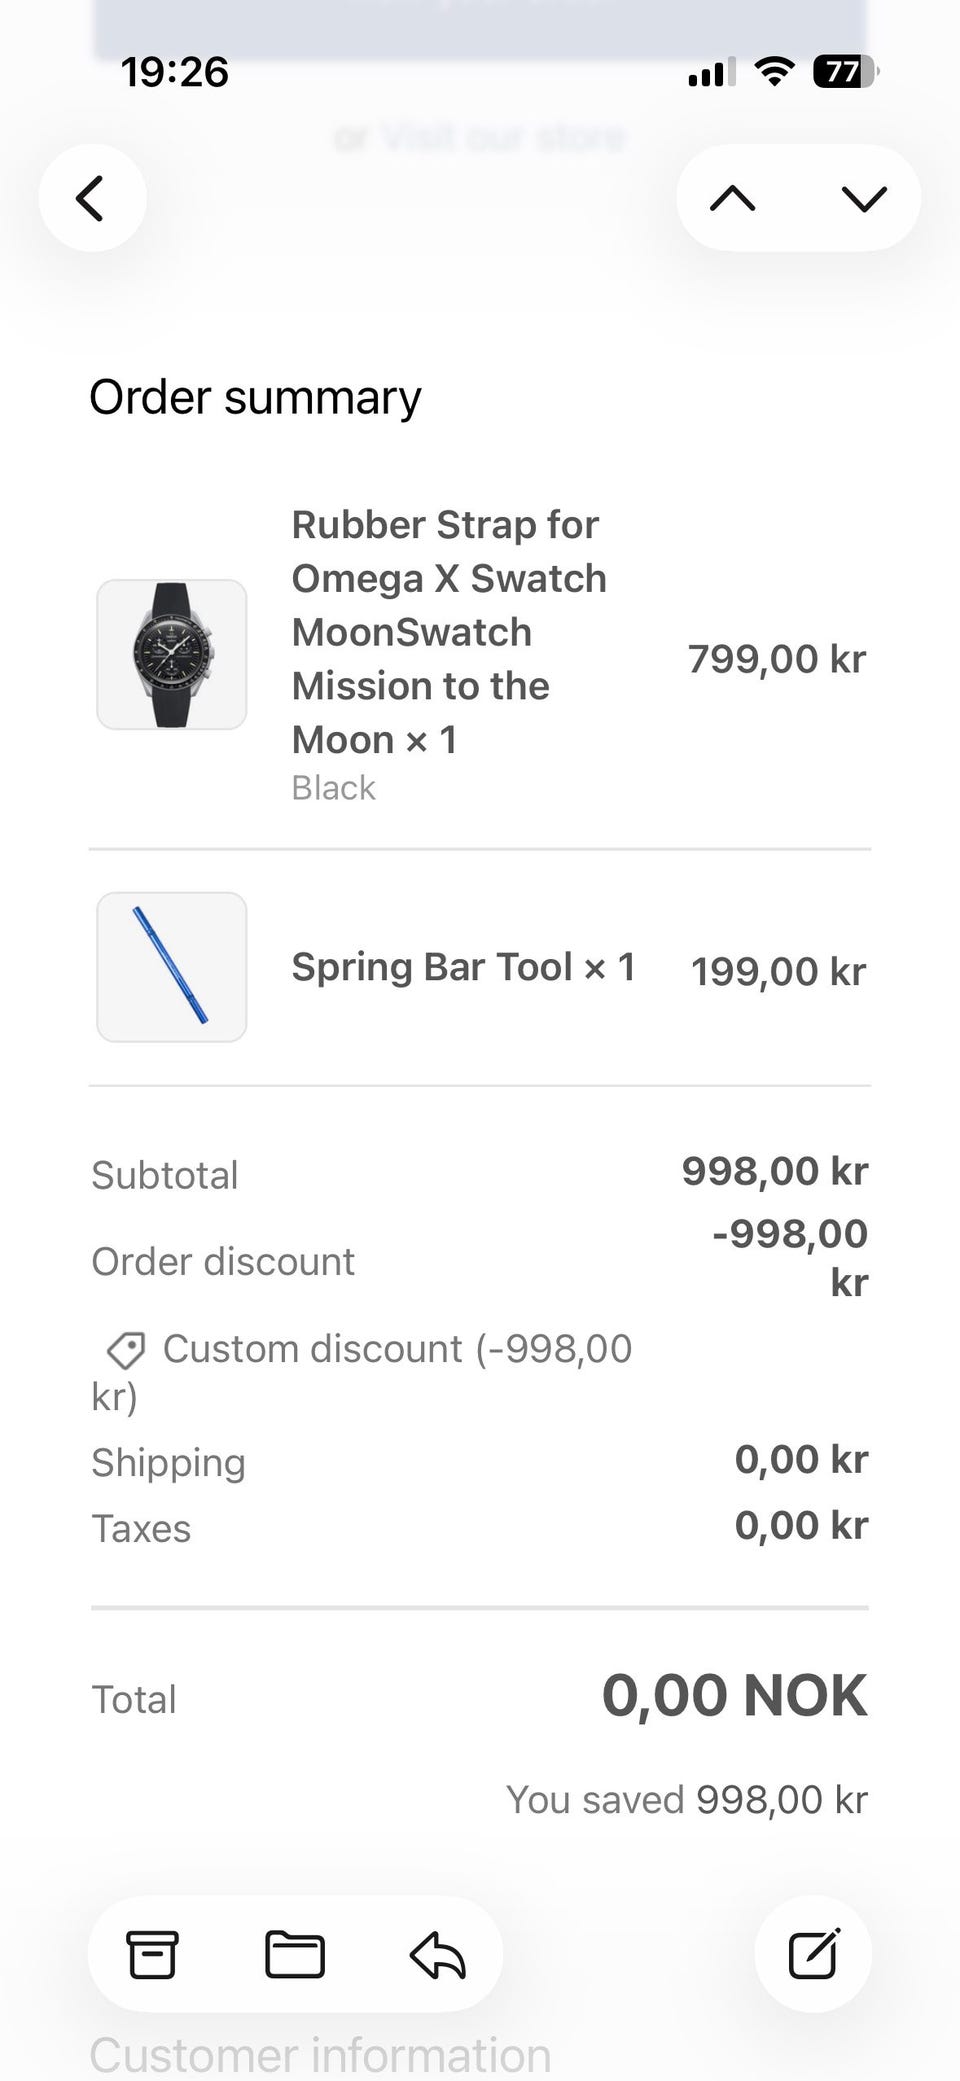Screen dimensions: 960x2081
Task: Tap the 799,00 kr strap price
Action: coord(777,659)
